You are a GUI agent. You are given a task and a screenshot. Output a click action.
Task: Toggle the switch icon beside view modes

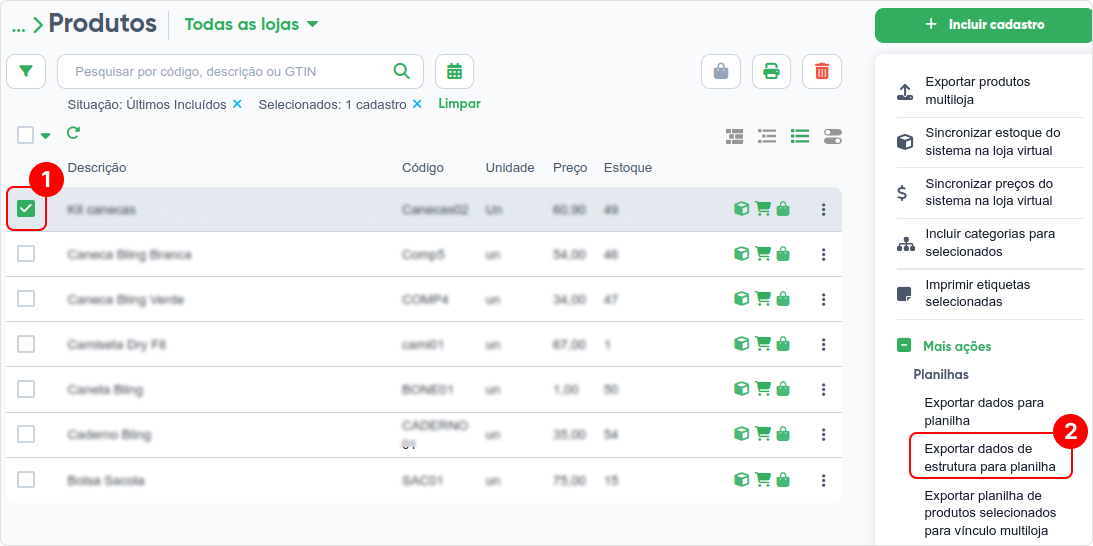[832, 136]
